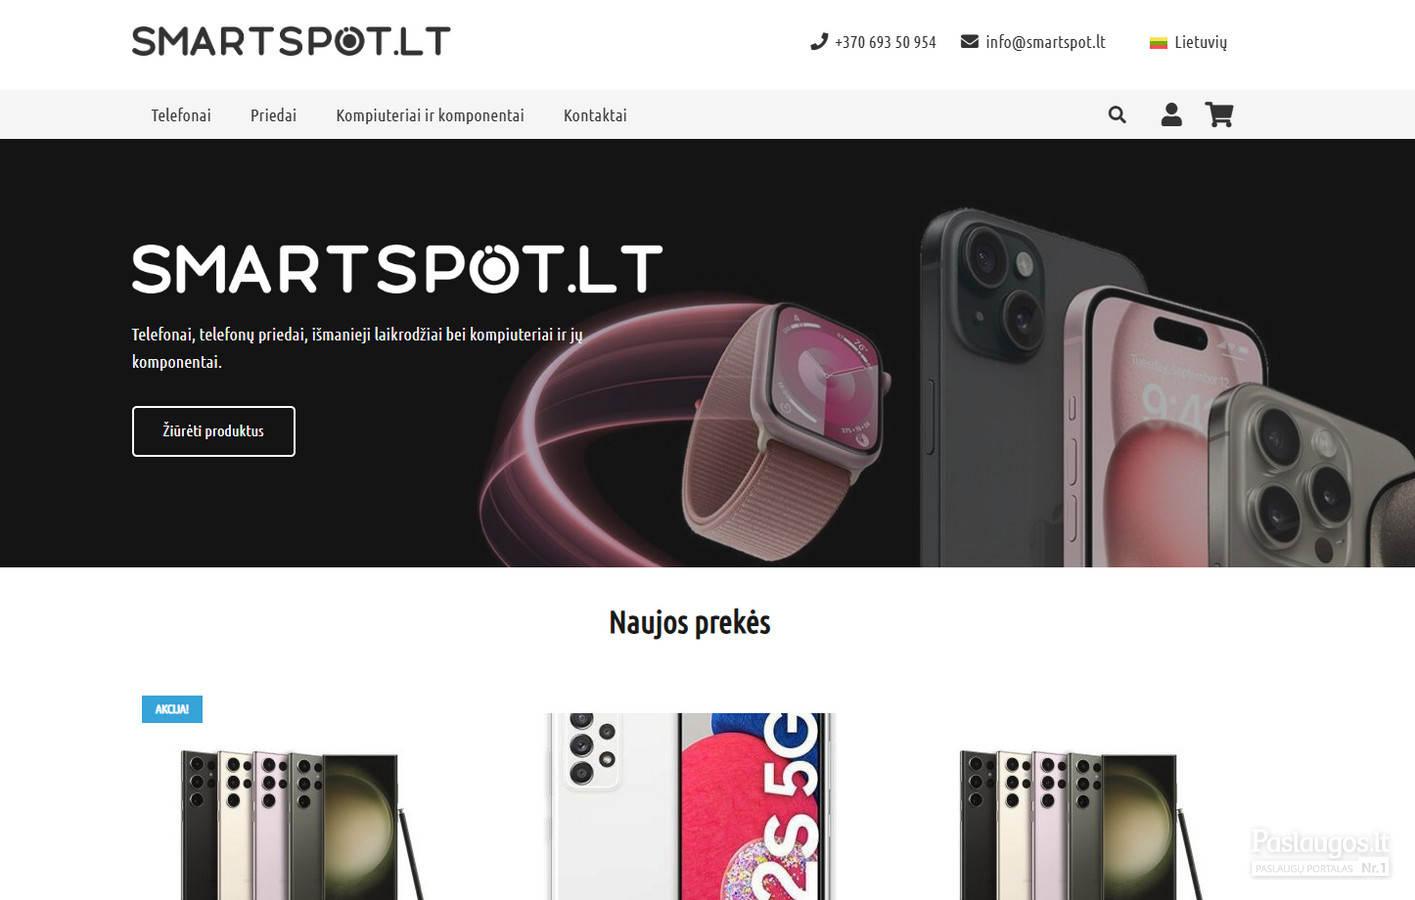The image size is (1415, 900).
Task: Click the SMARTSPOT.LT header logo
Action: point(291,41)
